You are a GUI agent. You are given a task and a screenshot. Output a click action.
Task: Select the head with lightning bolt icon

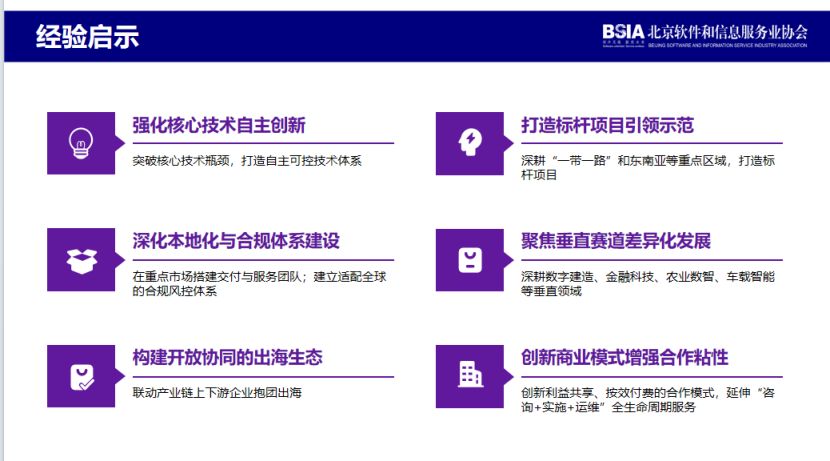point(470,143)
